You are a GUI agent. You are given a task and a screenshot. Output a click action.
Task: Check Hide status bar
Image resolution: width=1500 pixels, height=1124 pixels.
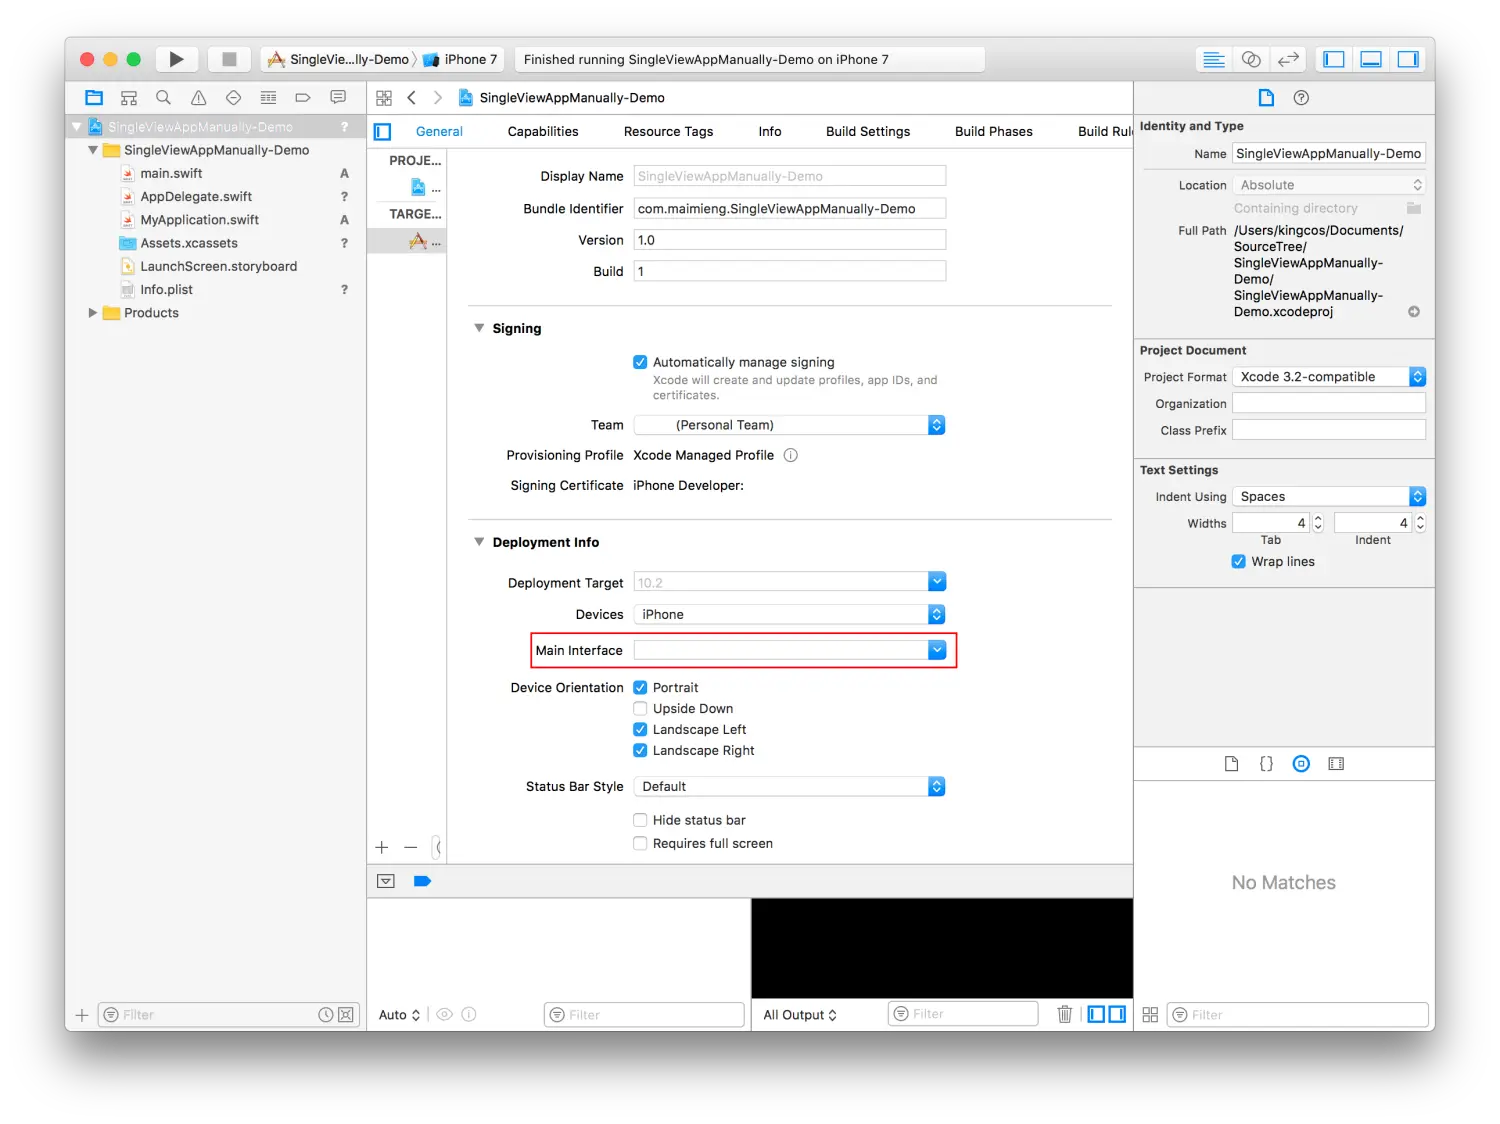point(640,820)
